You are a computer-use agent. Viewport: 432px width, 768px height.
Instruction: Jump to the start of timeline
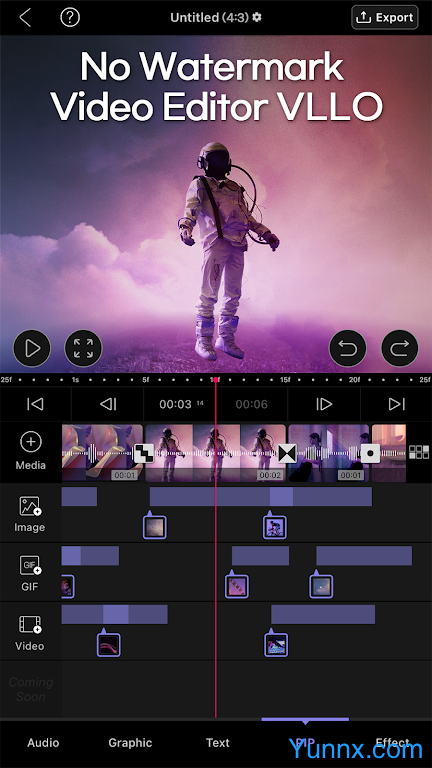click(35, 404)
